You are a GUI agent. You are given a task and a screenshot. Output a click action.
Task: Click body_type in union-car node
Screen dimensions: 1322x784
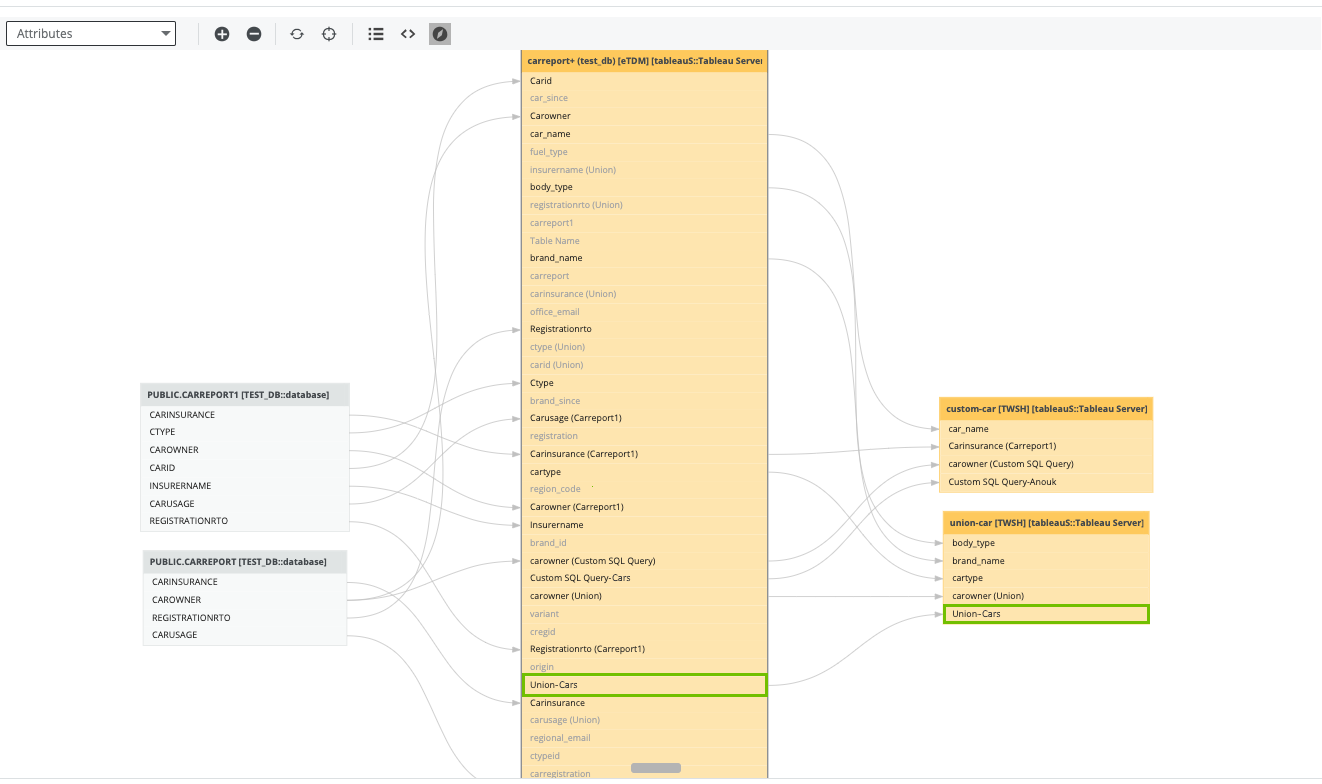(x=1046, y=543)
